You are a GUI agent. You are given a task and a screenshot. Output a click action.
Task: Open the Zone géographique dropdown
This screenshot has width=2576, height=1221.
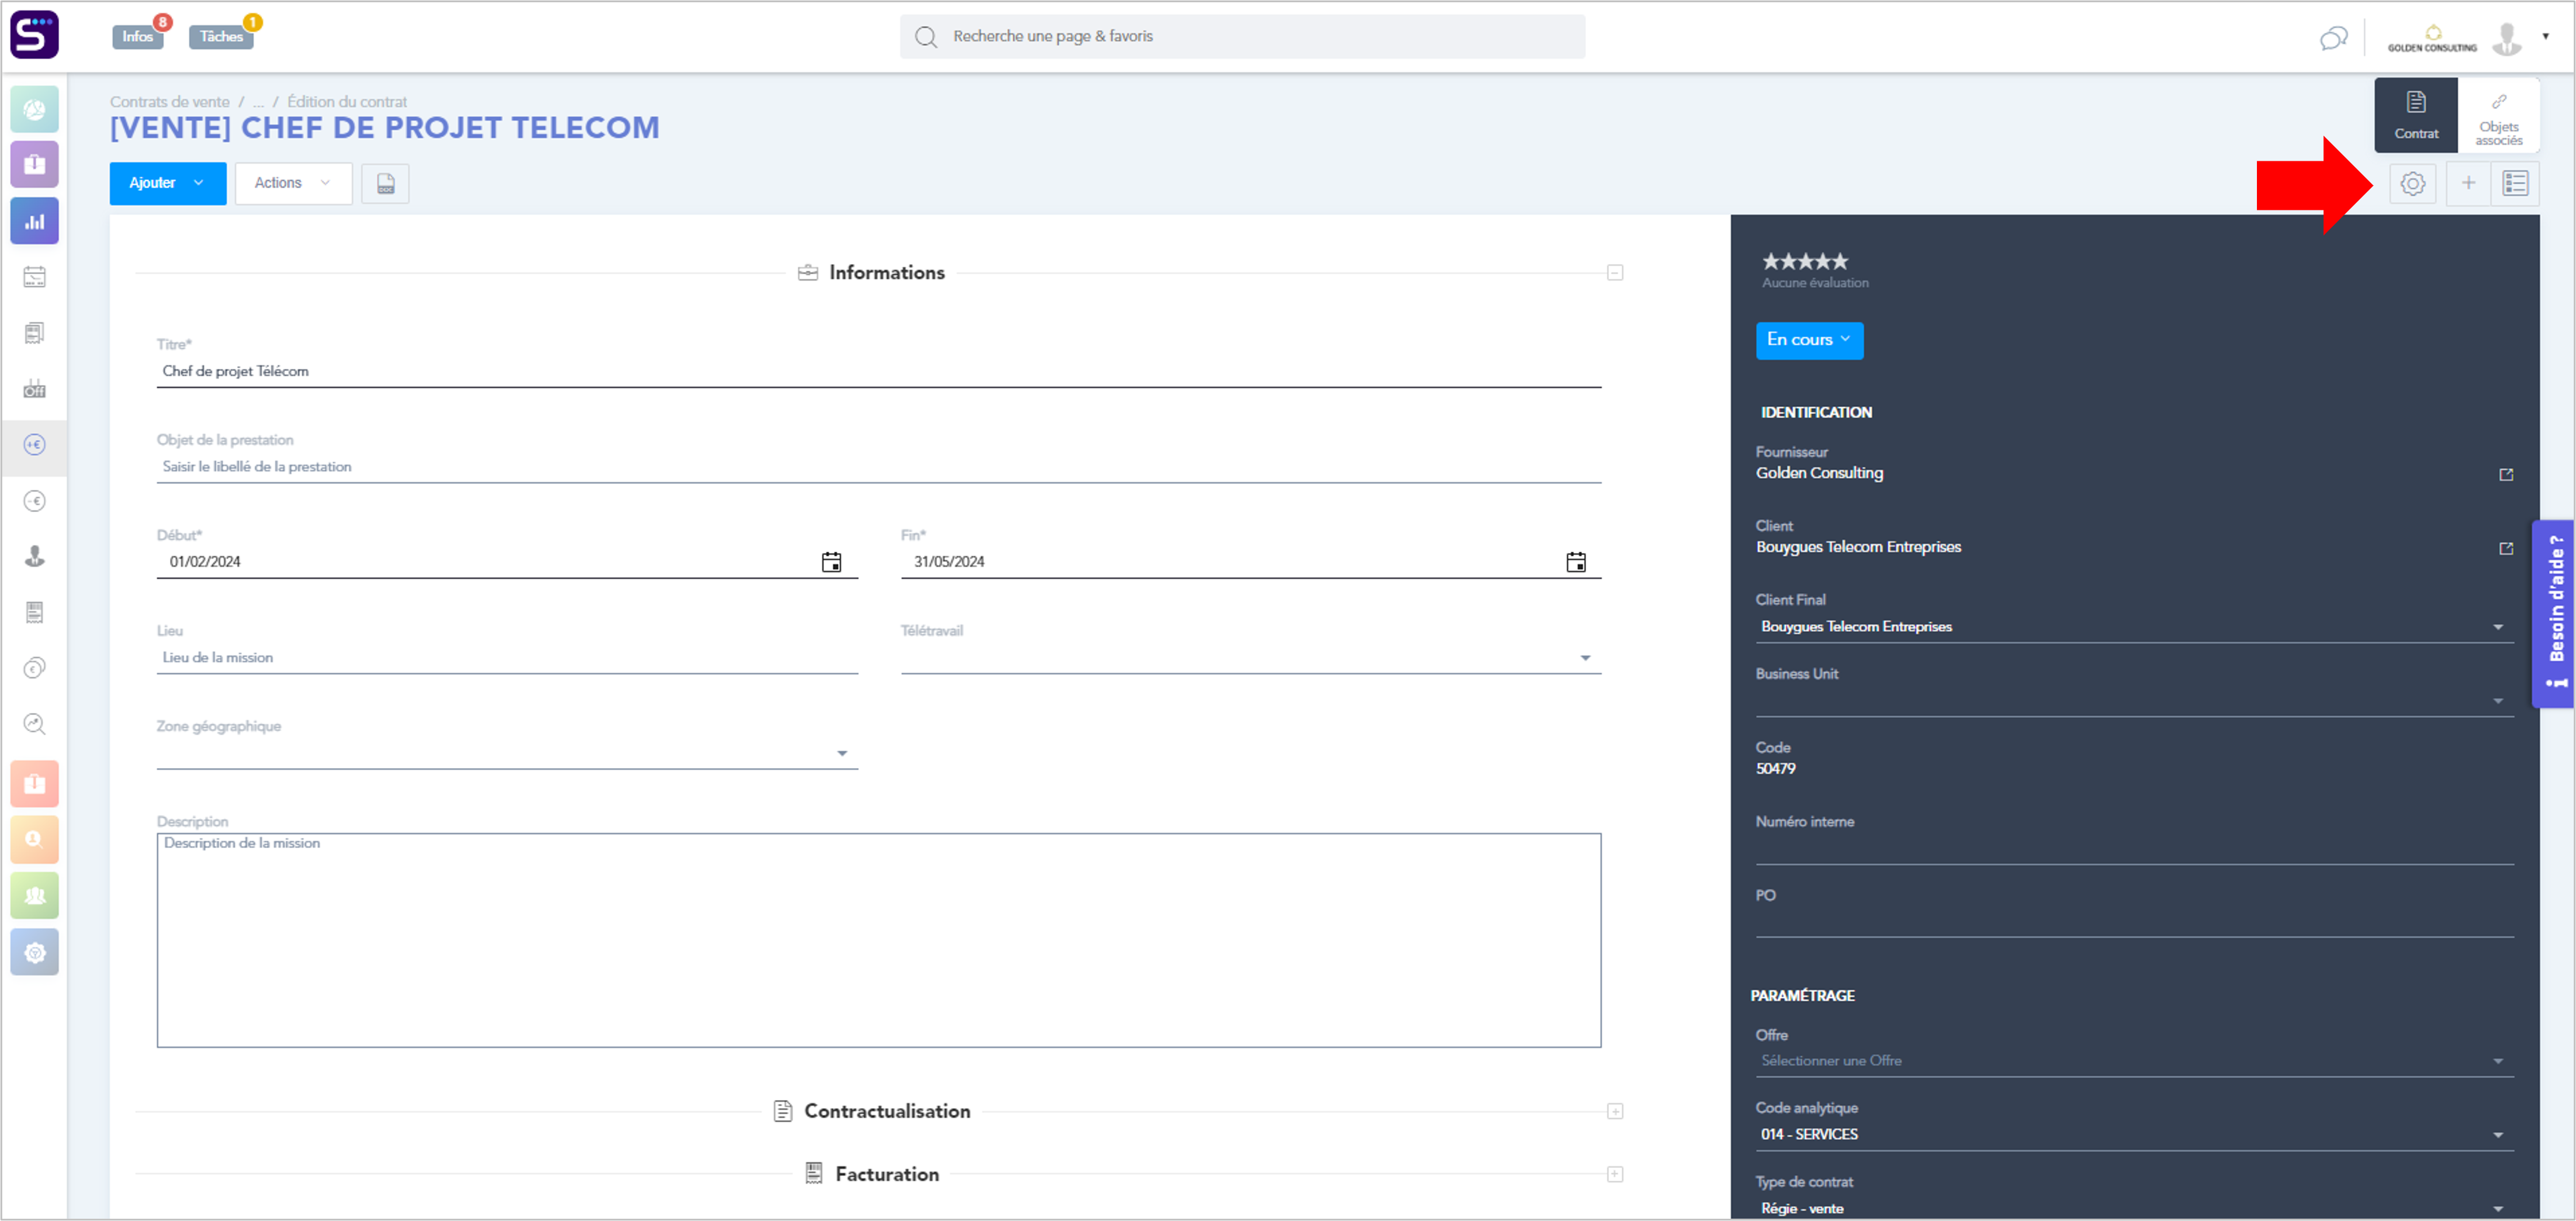tap(507, 753)
